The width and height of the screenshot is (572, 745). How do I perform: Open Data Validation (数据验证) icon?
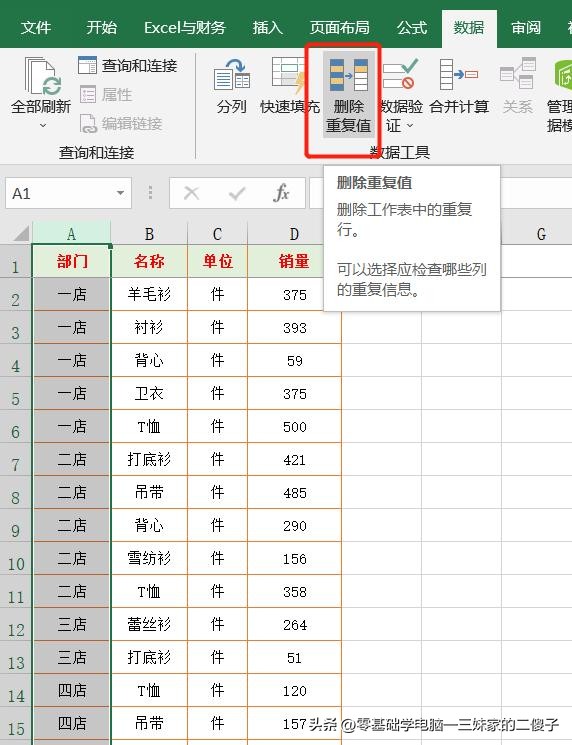point(400,74)
